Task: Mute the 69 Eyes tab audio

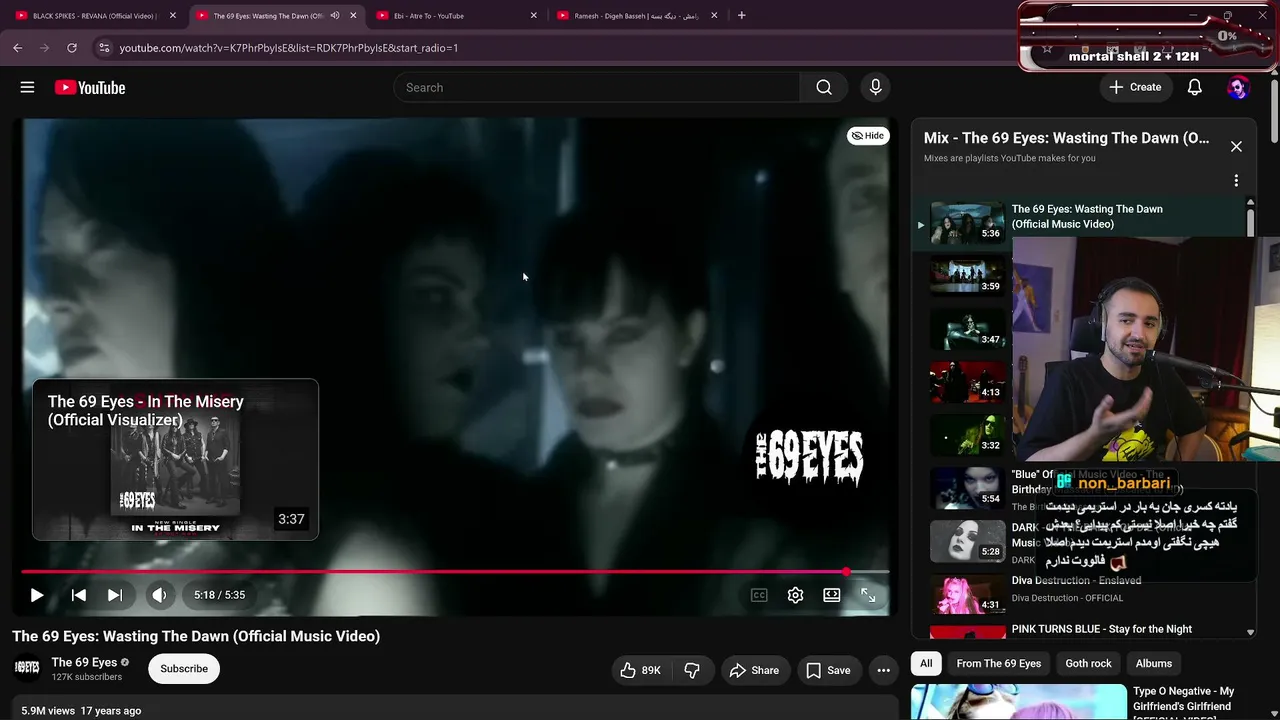Action: coord(335,15)
